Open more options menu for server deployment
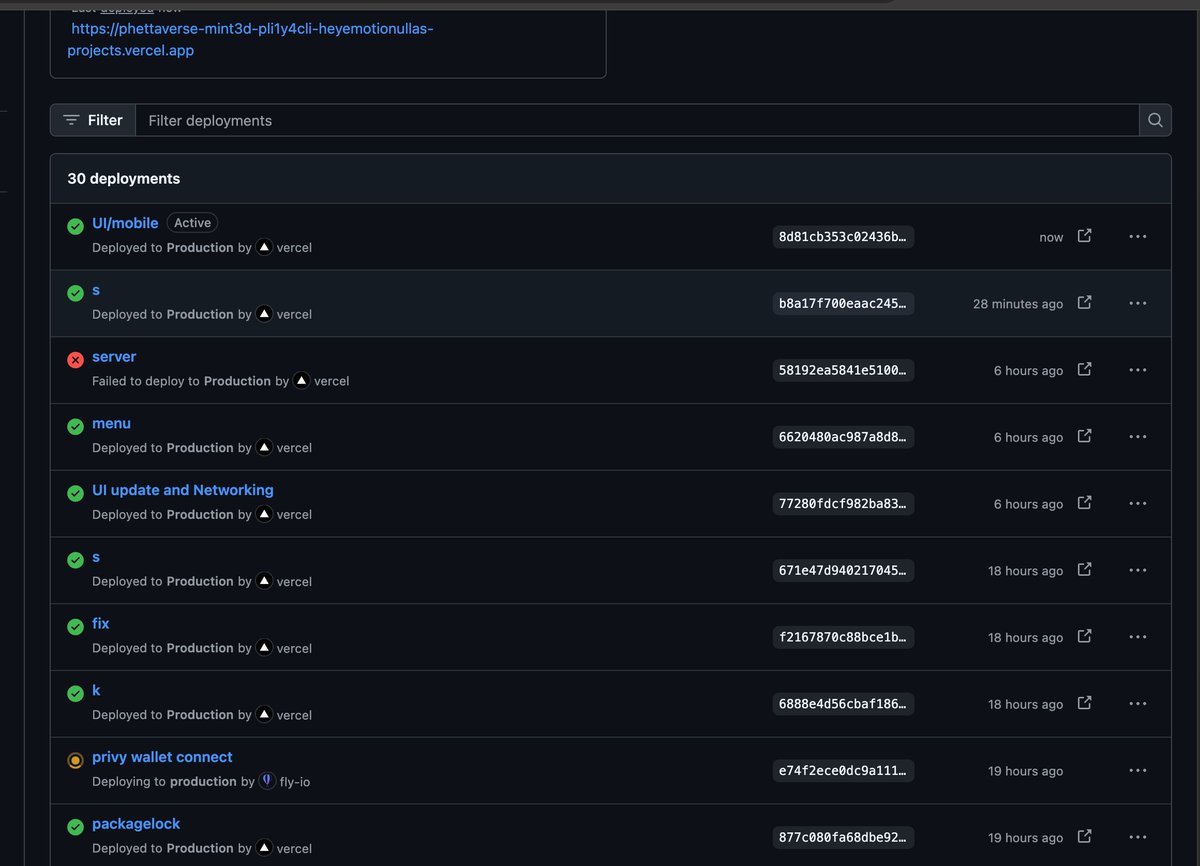The image size is (1200, 866). pos(1137,370)
